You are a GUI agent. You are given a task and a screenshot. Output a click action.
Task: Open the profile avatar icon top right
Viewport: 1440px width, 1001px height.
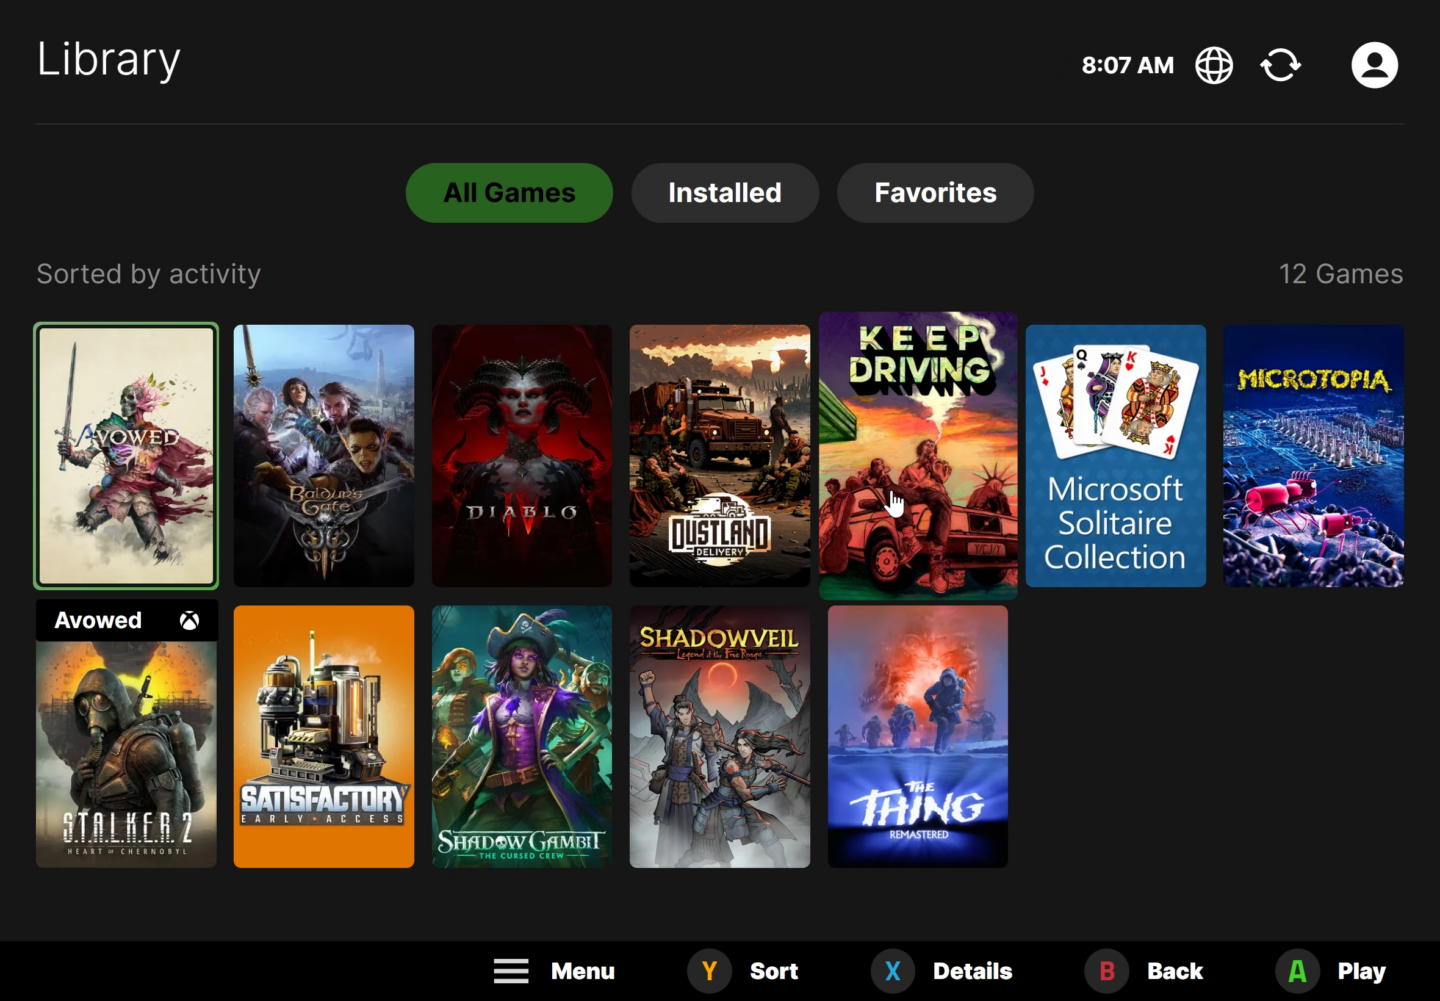pyautogui.click(x=1374, y=64)
